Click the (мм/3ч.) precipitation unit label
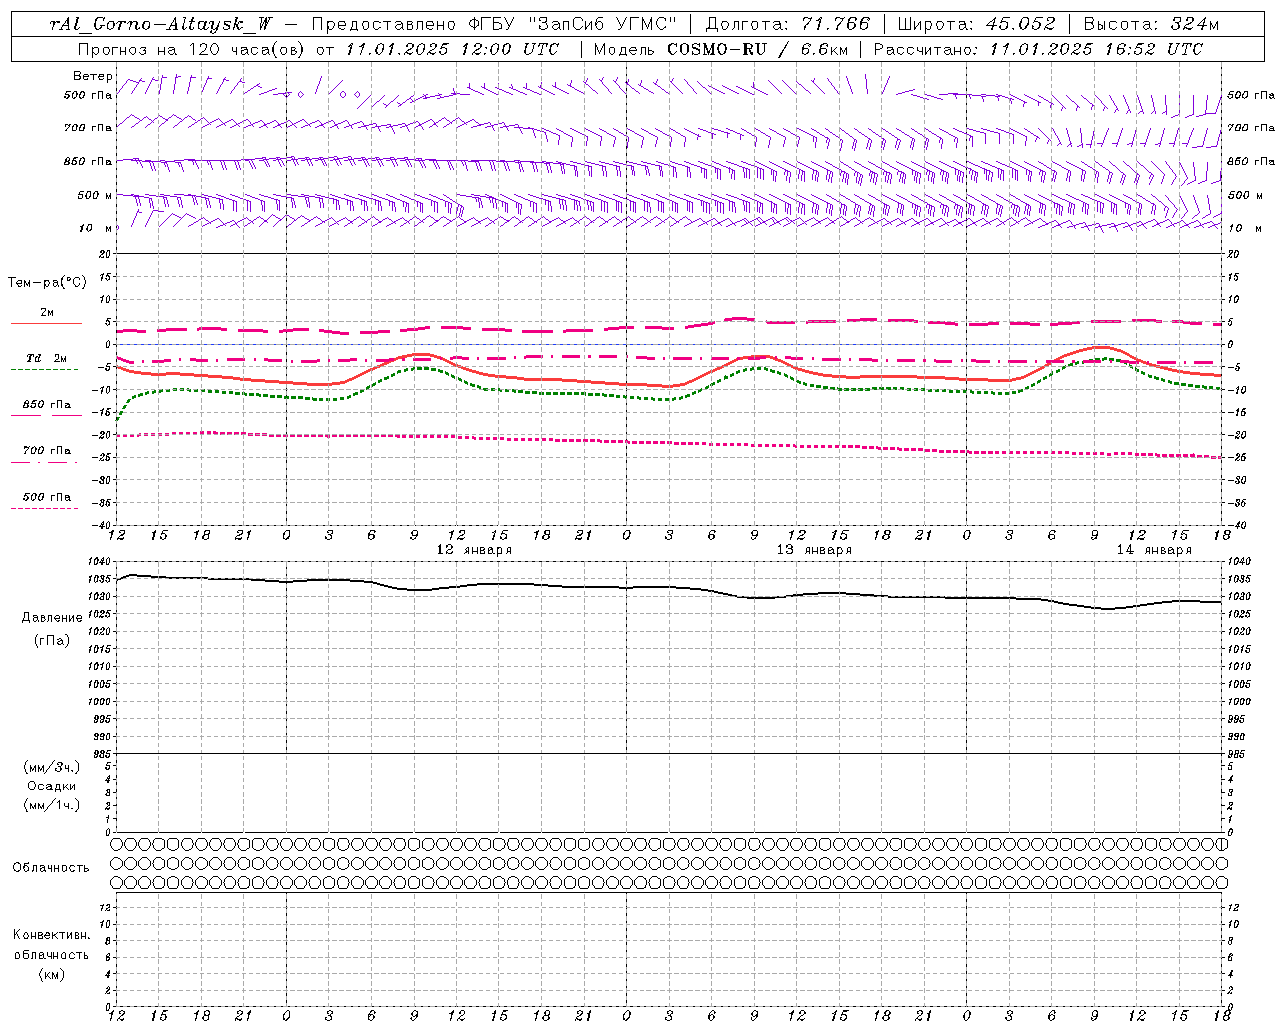The height and width of the screenshot is (1024, 1280). [x=52, y=767]
